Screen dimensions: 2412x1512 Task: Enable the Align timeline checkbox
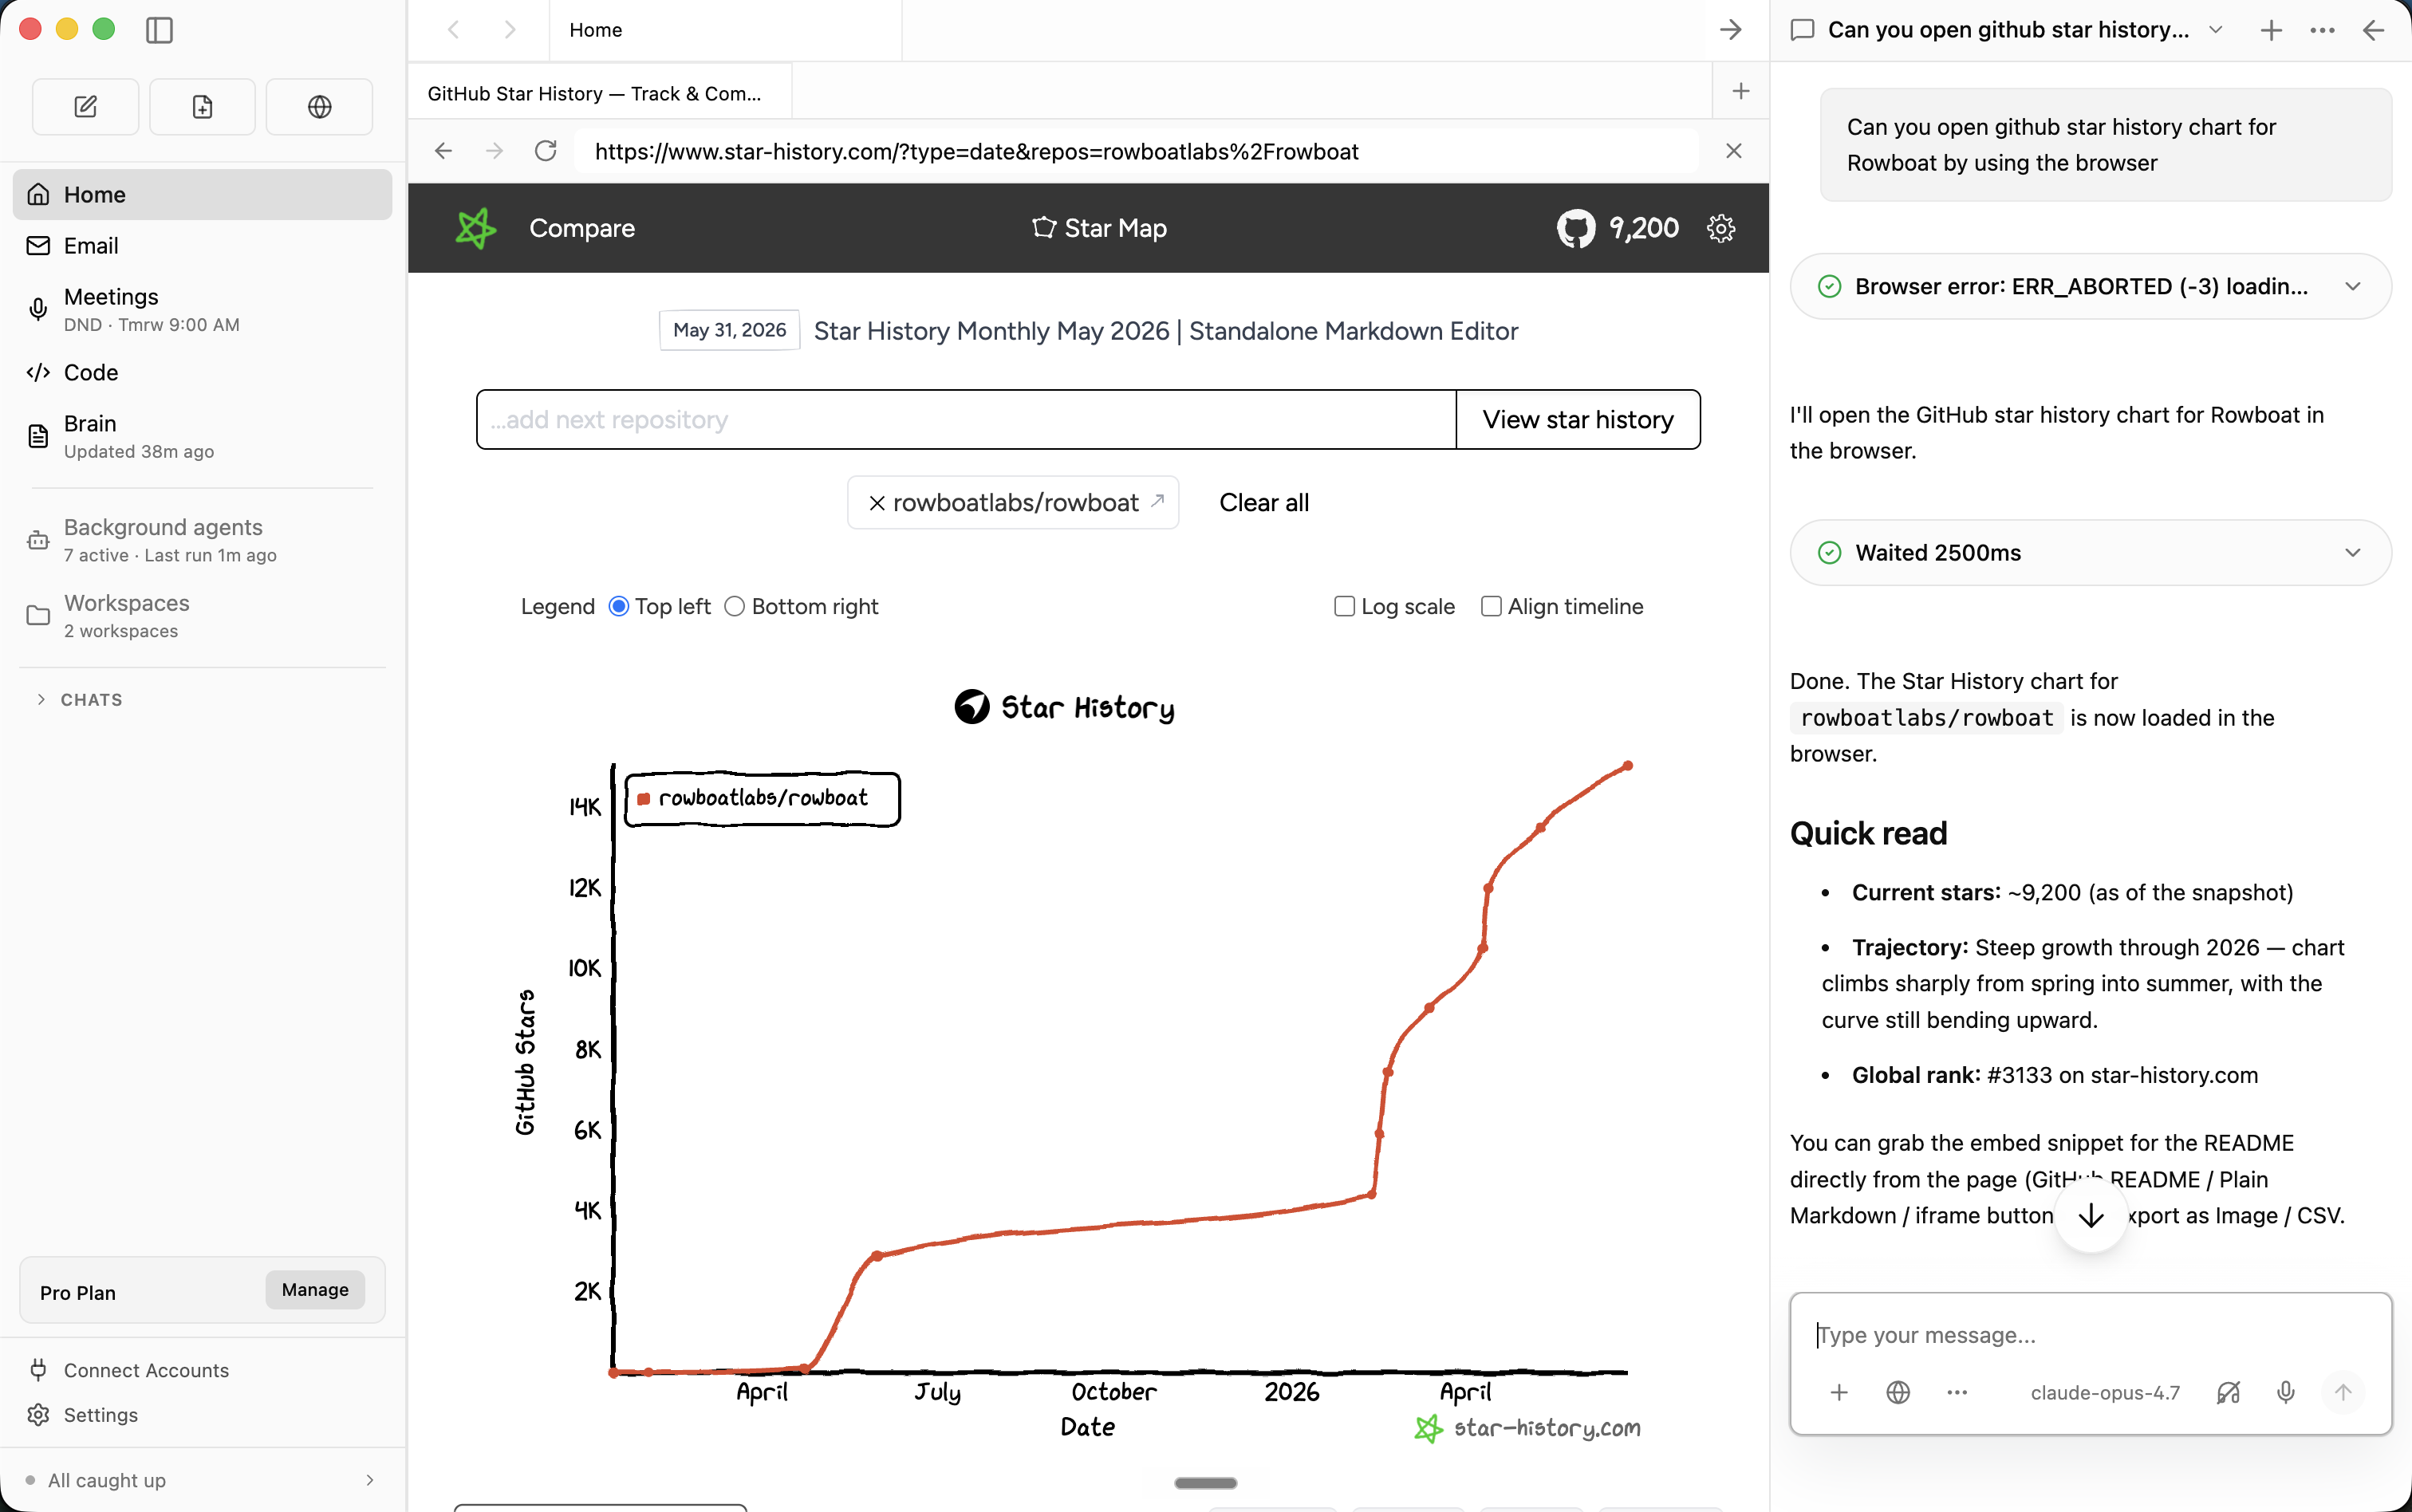(1491, 606)
